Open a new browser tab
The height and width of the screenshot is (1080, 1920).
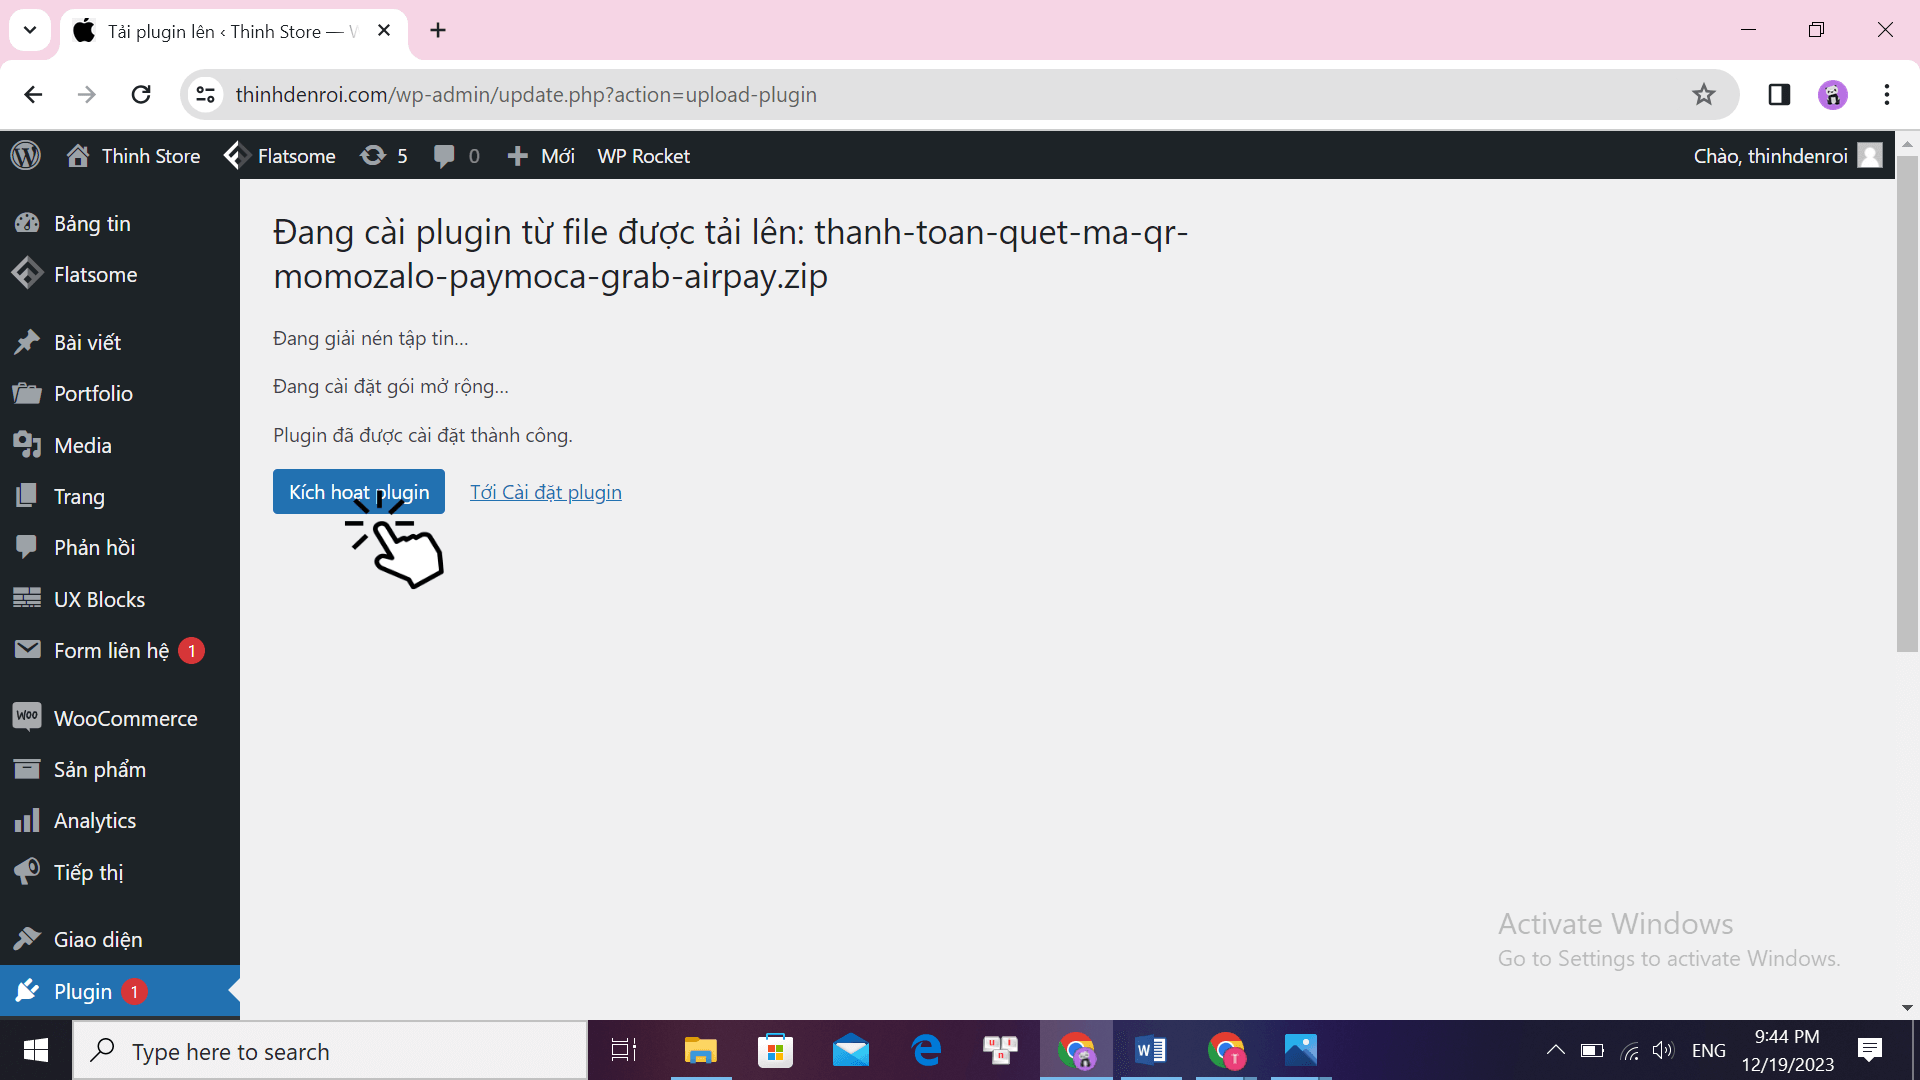point(438,30)
